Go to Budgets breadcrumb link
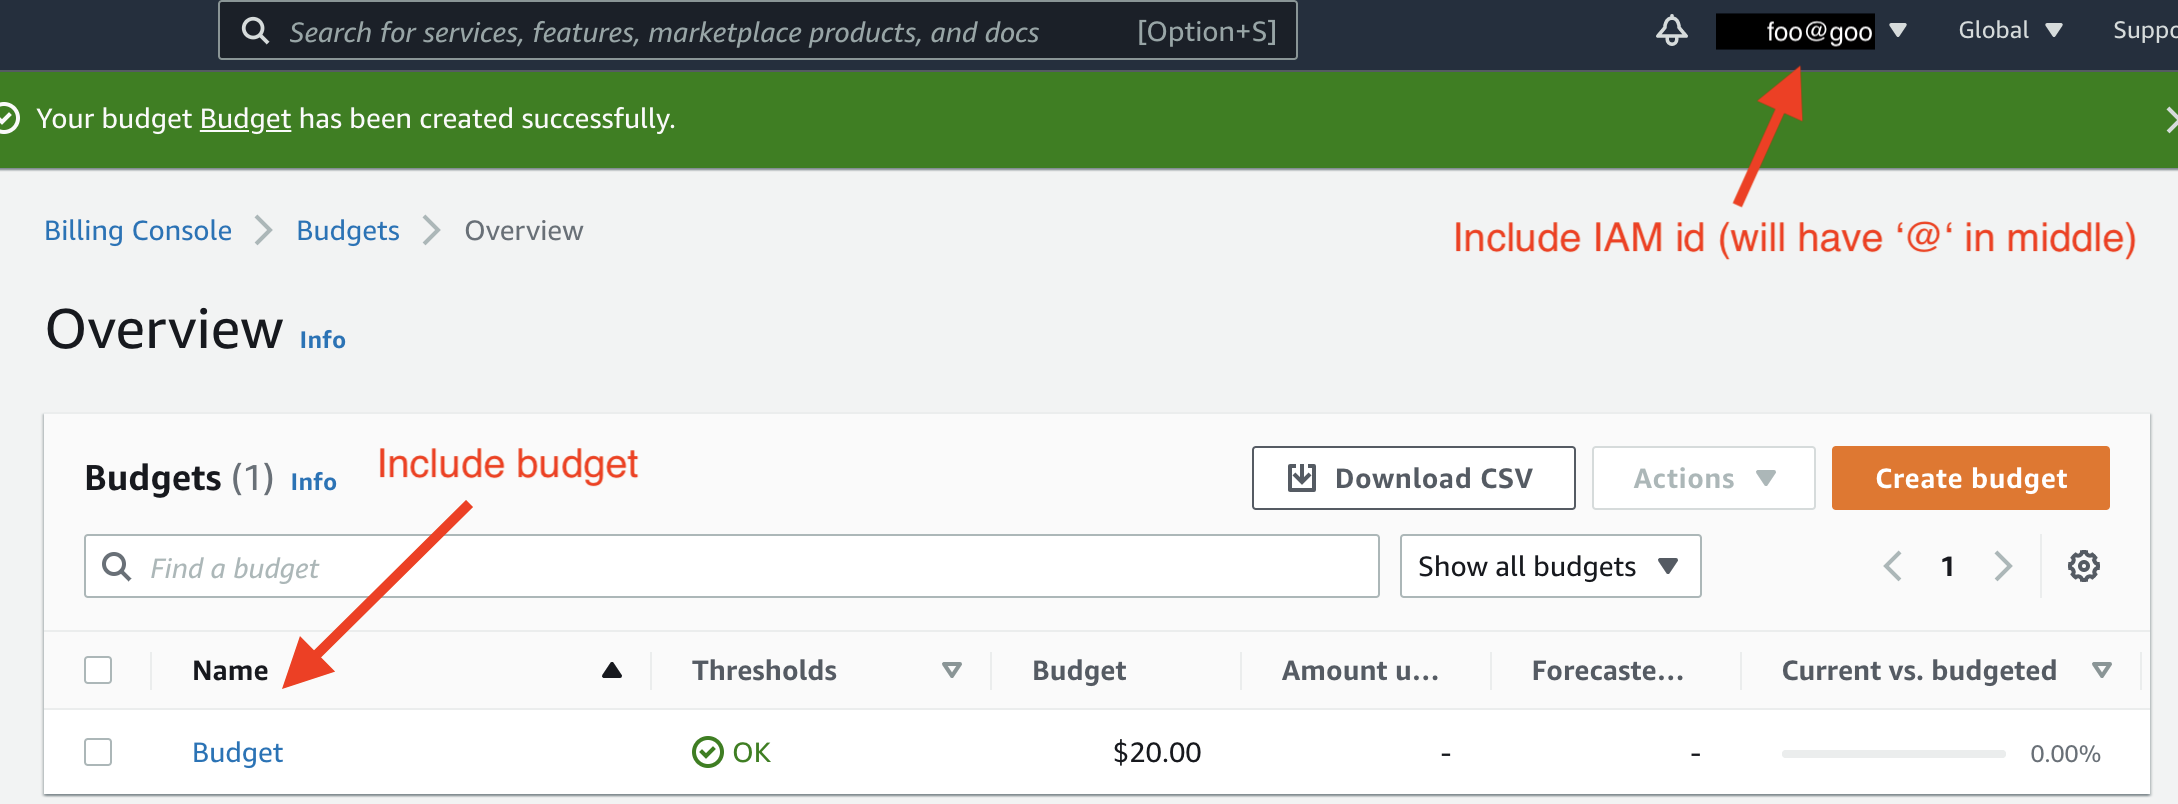2178x804 pixels. [348, 231]
